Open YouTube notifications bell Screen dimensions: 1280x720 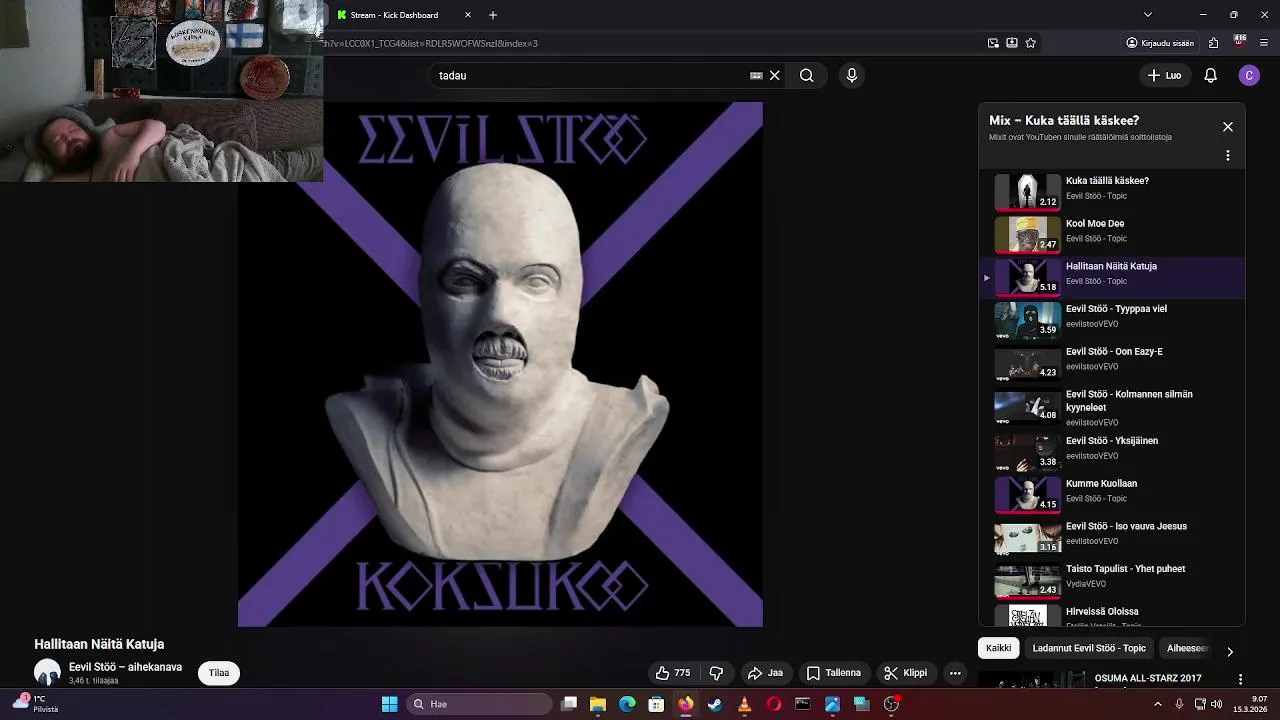coord(1210,75)
